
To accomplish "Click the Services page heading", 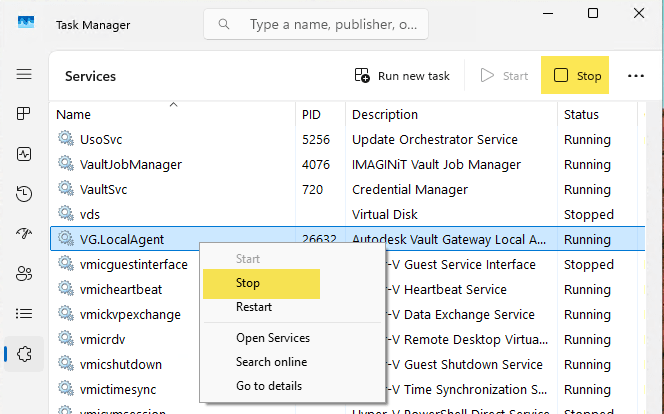I will click(x=90, y=76).
